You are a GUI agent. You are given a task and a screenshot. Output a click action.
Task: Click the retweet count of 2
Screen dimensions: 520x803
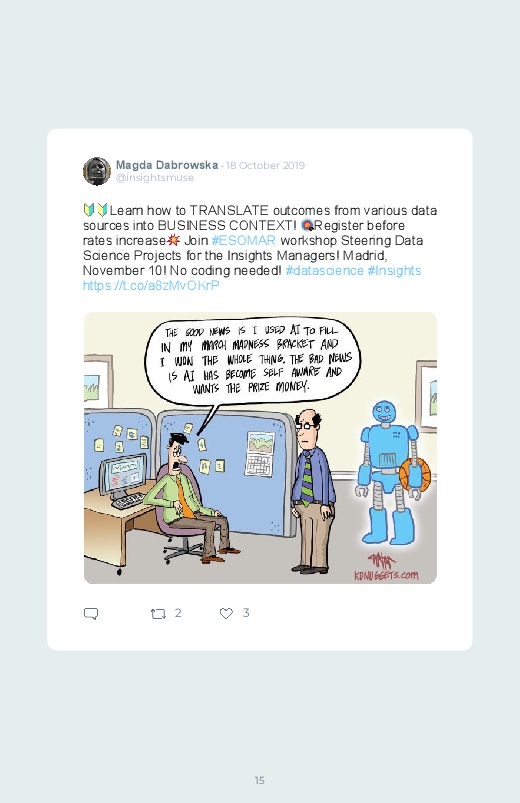[x=178, y=613]
